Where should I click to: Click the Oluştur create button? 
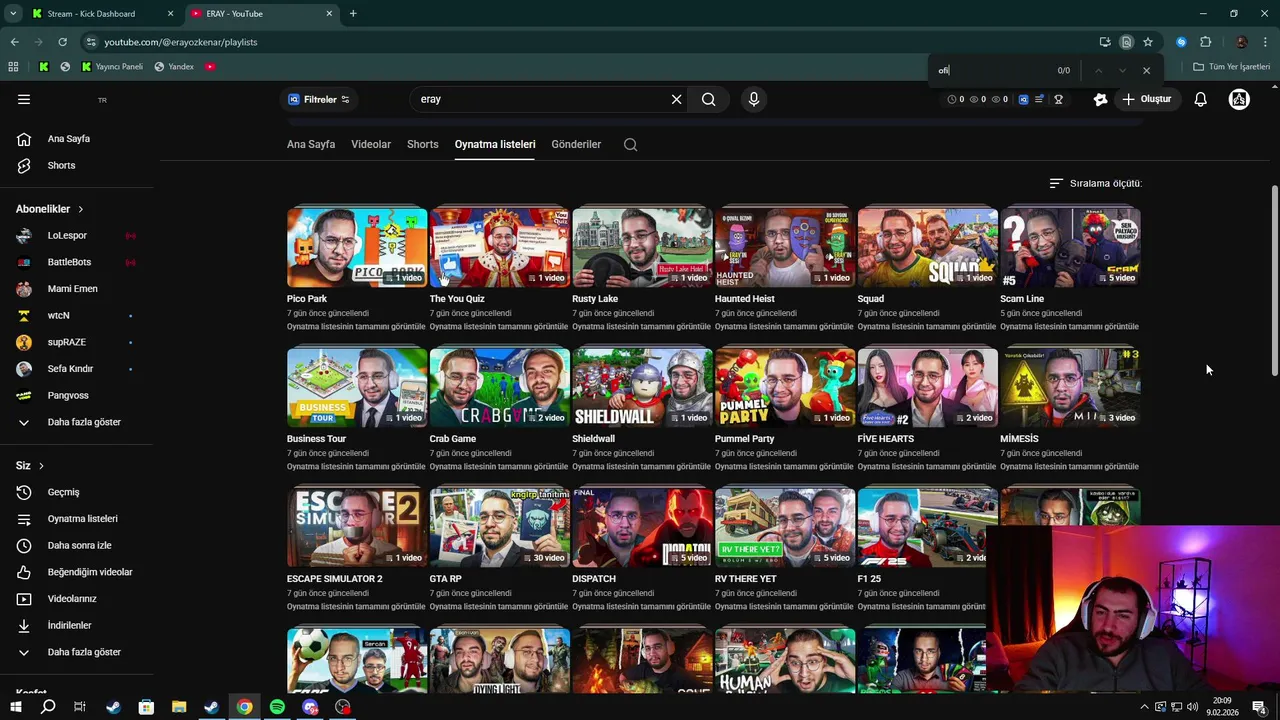1146,99
